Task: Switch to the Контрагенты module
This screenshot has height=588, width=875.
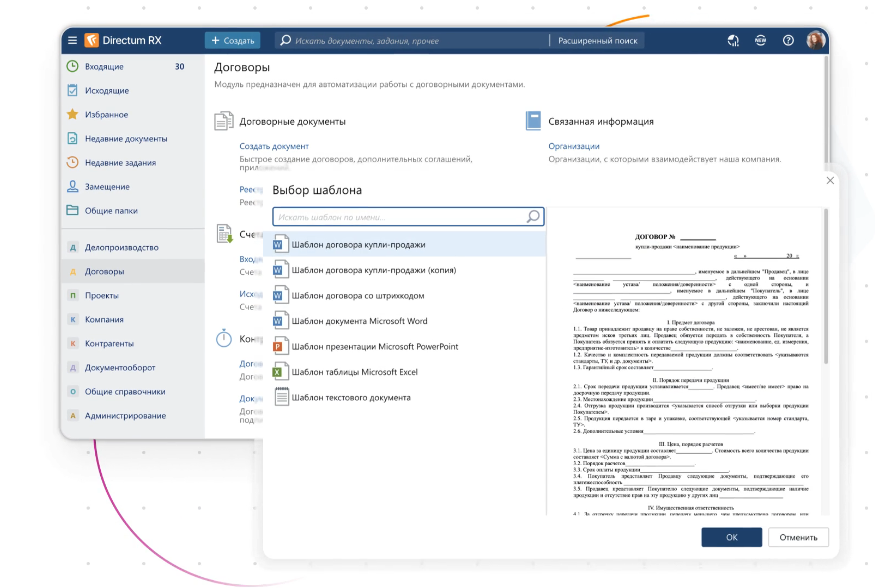Action: pos(109,344)
